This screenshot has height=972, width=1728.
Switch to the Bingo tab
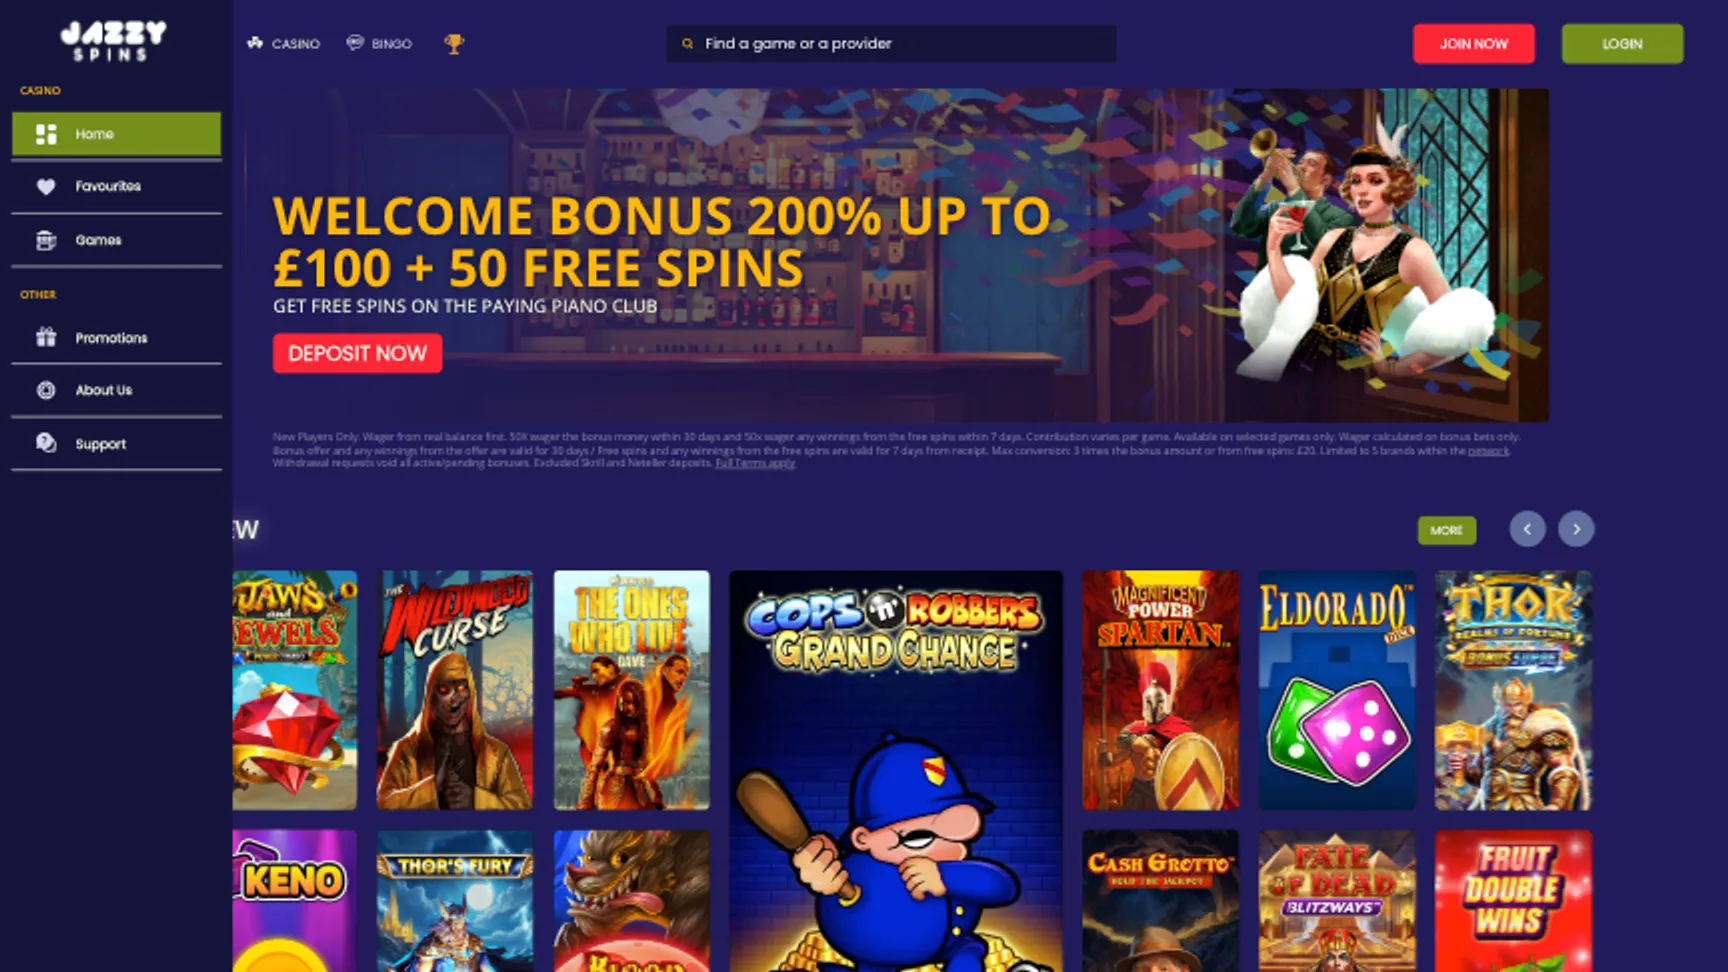(379, 44)
